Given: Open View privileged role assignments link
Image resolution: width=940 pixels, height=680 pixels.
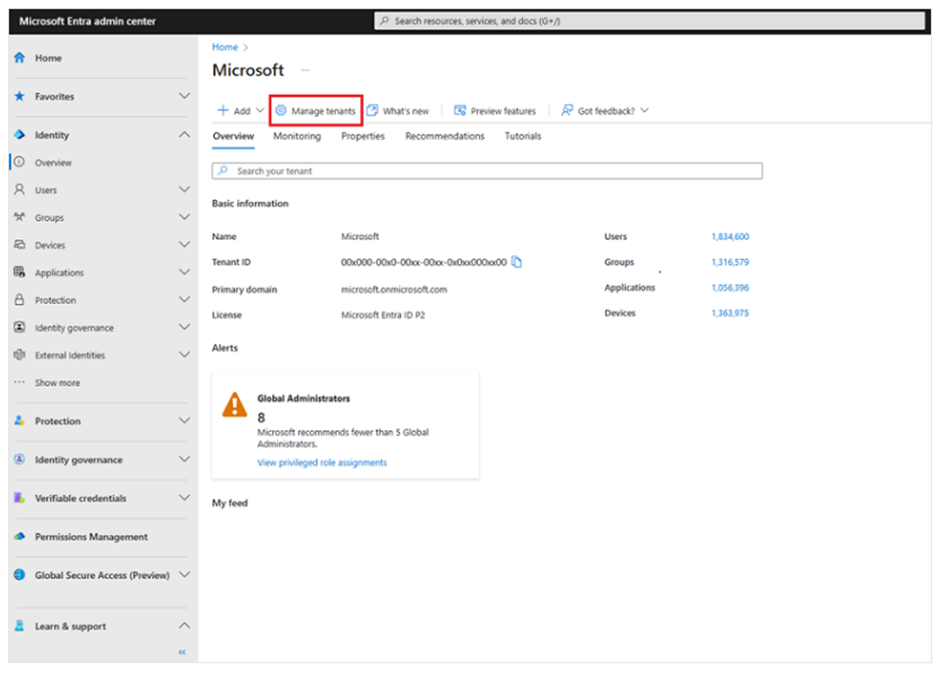Looking at the screenshot, I should (x=322, y=462).
